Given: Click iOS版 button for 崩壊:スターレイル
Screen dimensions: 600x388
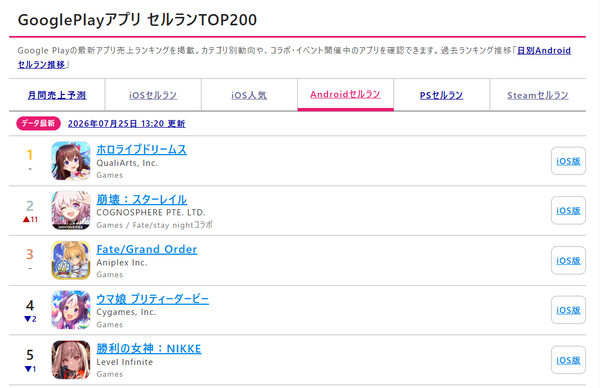Looking at the screenshot, I should (x=568, y=210).
